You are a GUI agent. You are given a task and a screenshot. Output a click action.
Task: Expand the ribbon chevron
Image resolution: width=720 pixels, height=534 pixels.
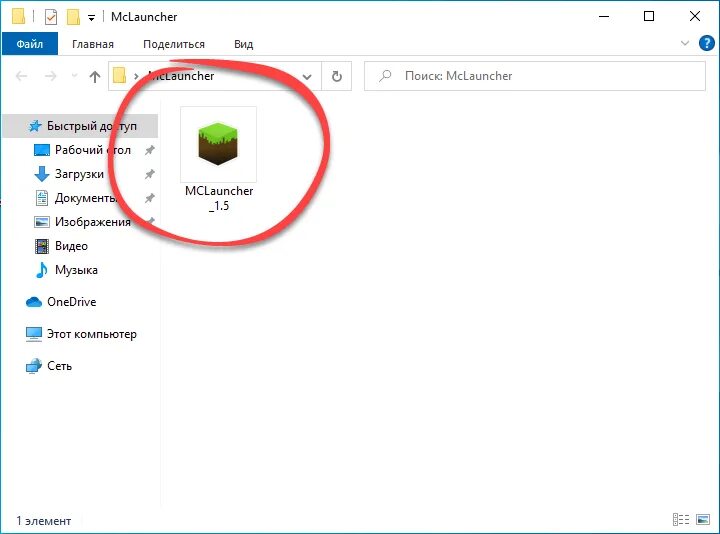tap(685, 43)
